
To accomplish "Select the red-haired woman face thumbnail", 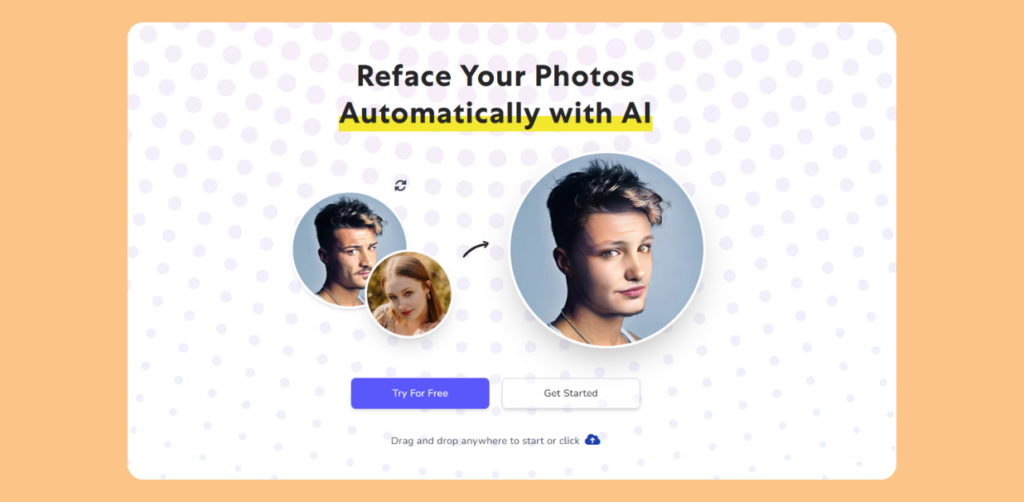I will pyautogui.click(x=409, y=294).
